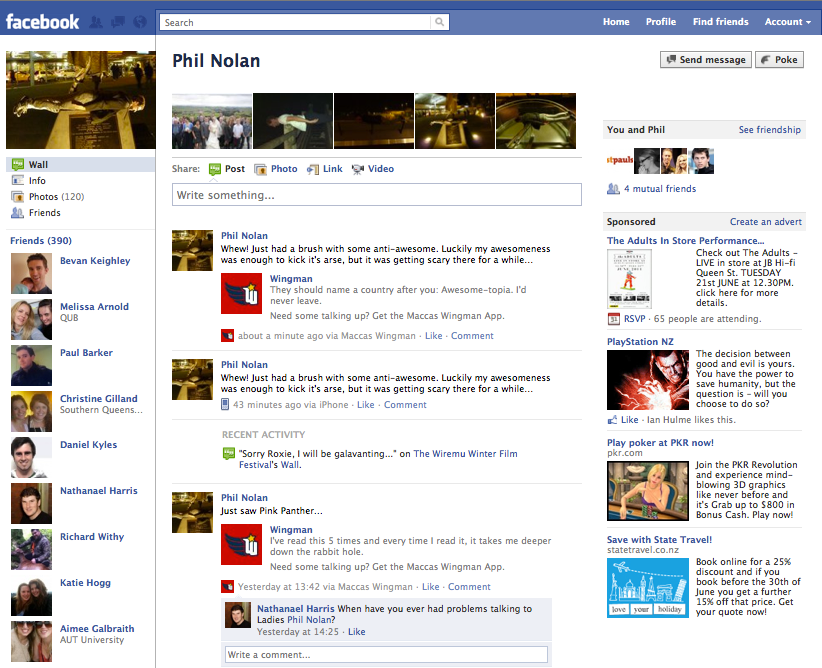Open Find friends in top navigation
The height and width of the screenshot is (668, 822).
coord(720,22)
